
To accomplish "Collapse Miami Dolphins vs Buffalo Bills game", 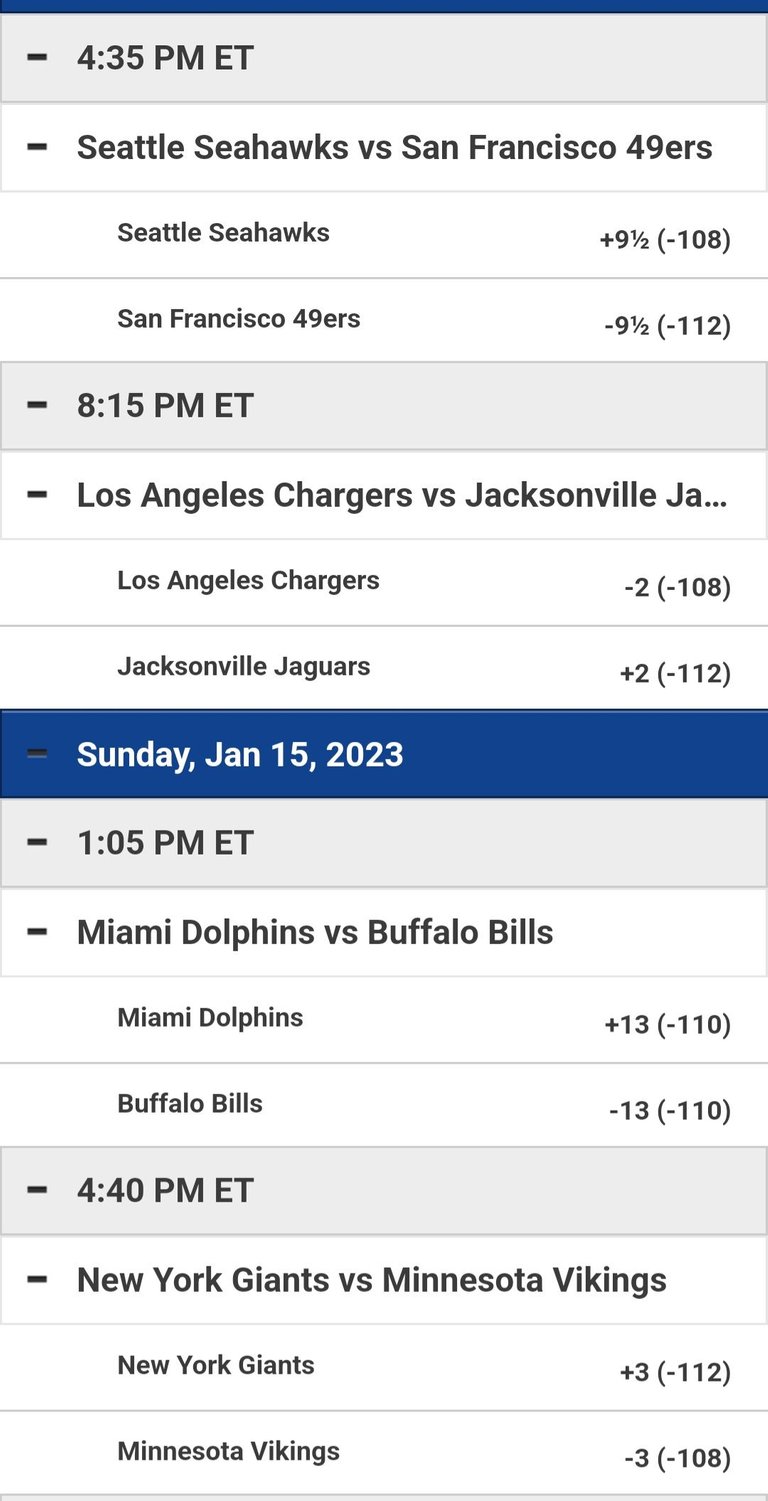I will click(x=37, y=931).
